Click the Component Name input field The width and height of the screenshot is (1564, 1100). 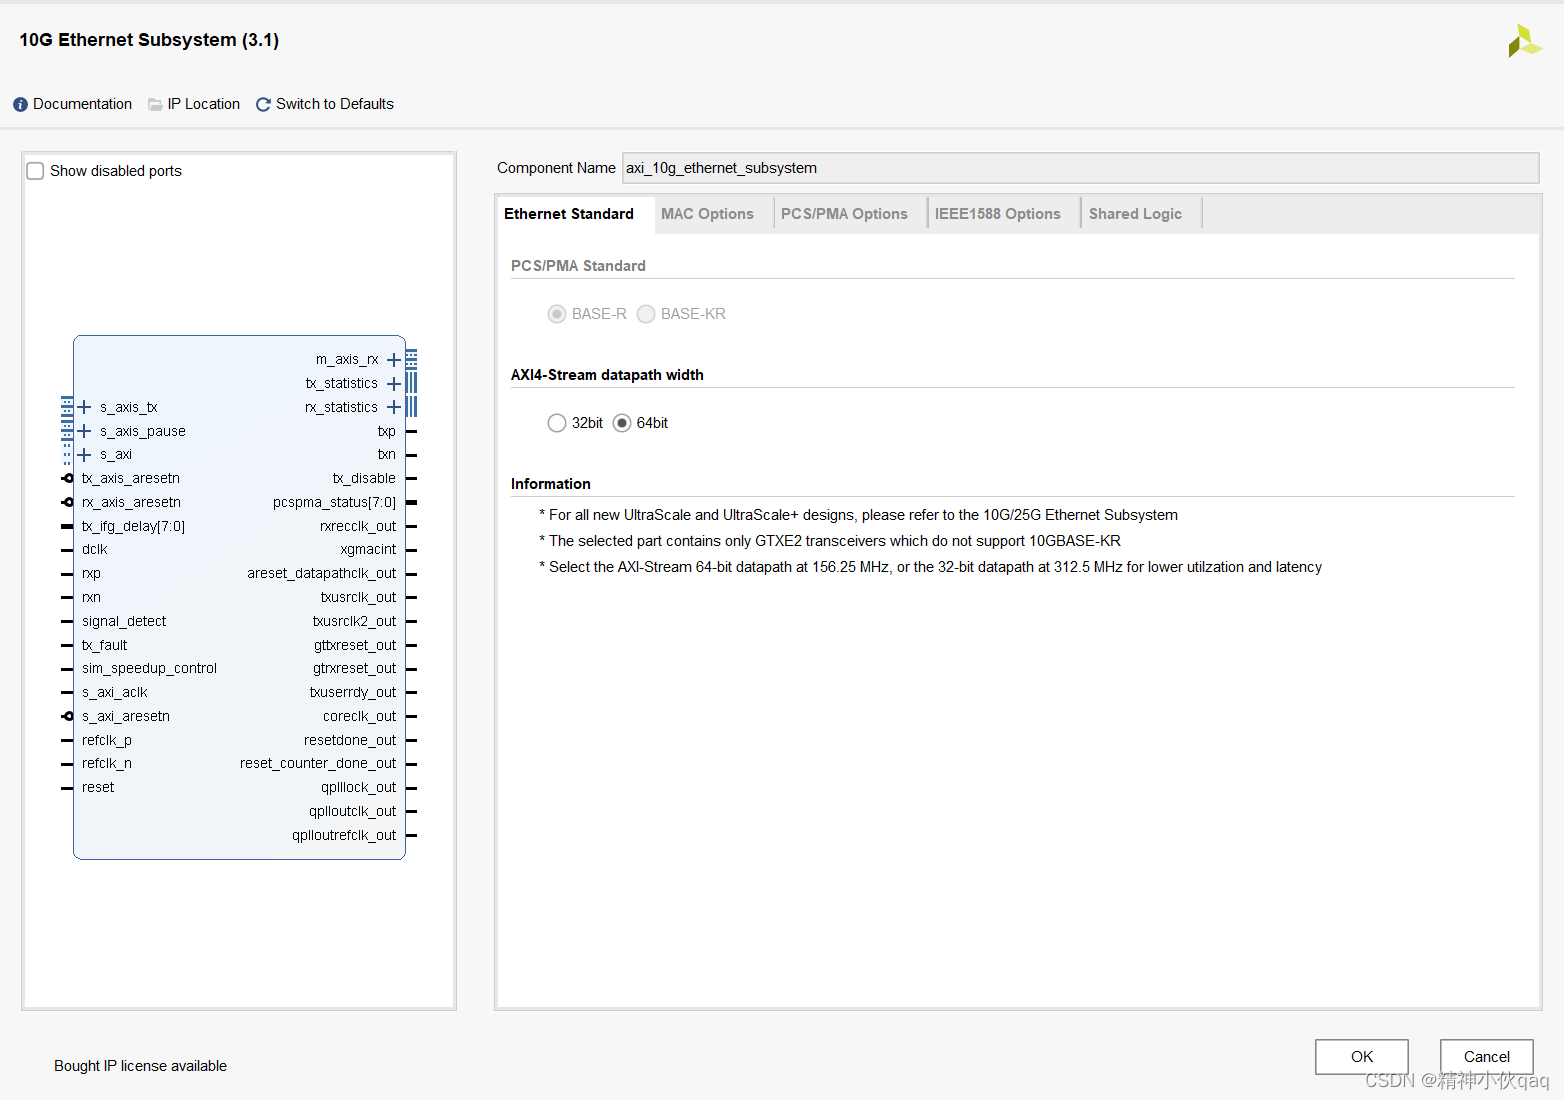(1080, 168)
